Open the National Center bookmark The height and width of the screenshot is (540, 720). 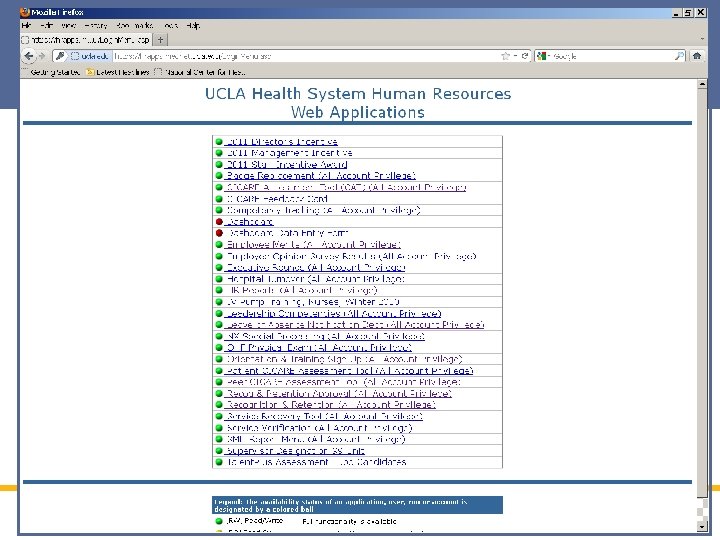(x=200, y=72)
